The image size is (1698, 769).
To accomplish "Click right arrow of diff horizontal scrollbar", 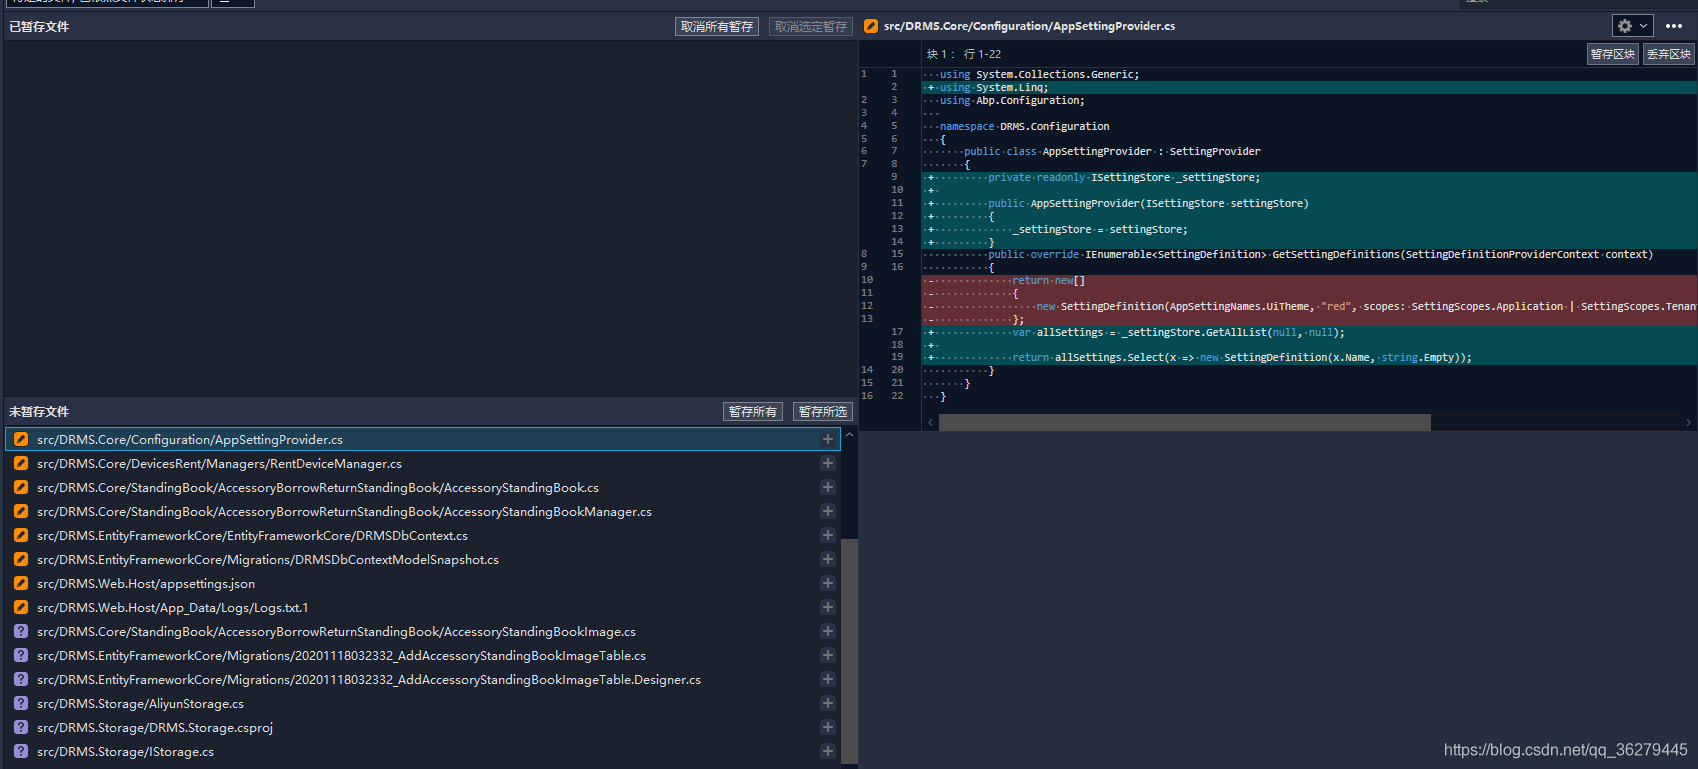I will coord(1689,423).
